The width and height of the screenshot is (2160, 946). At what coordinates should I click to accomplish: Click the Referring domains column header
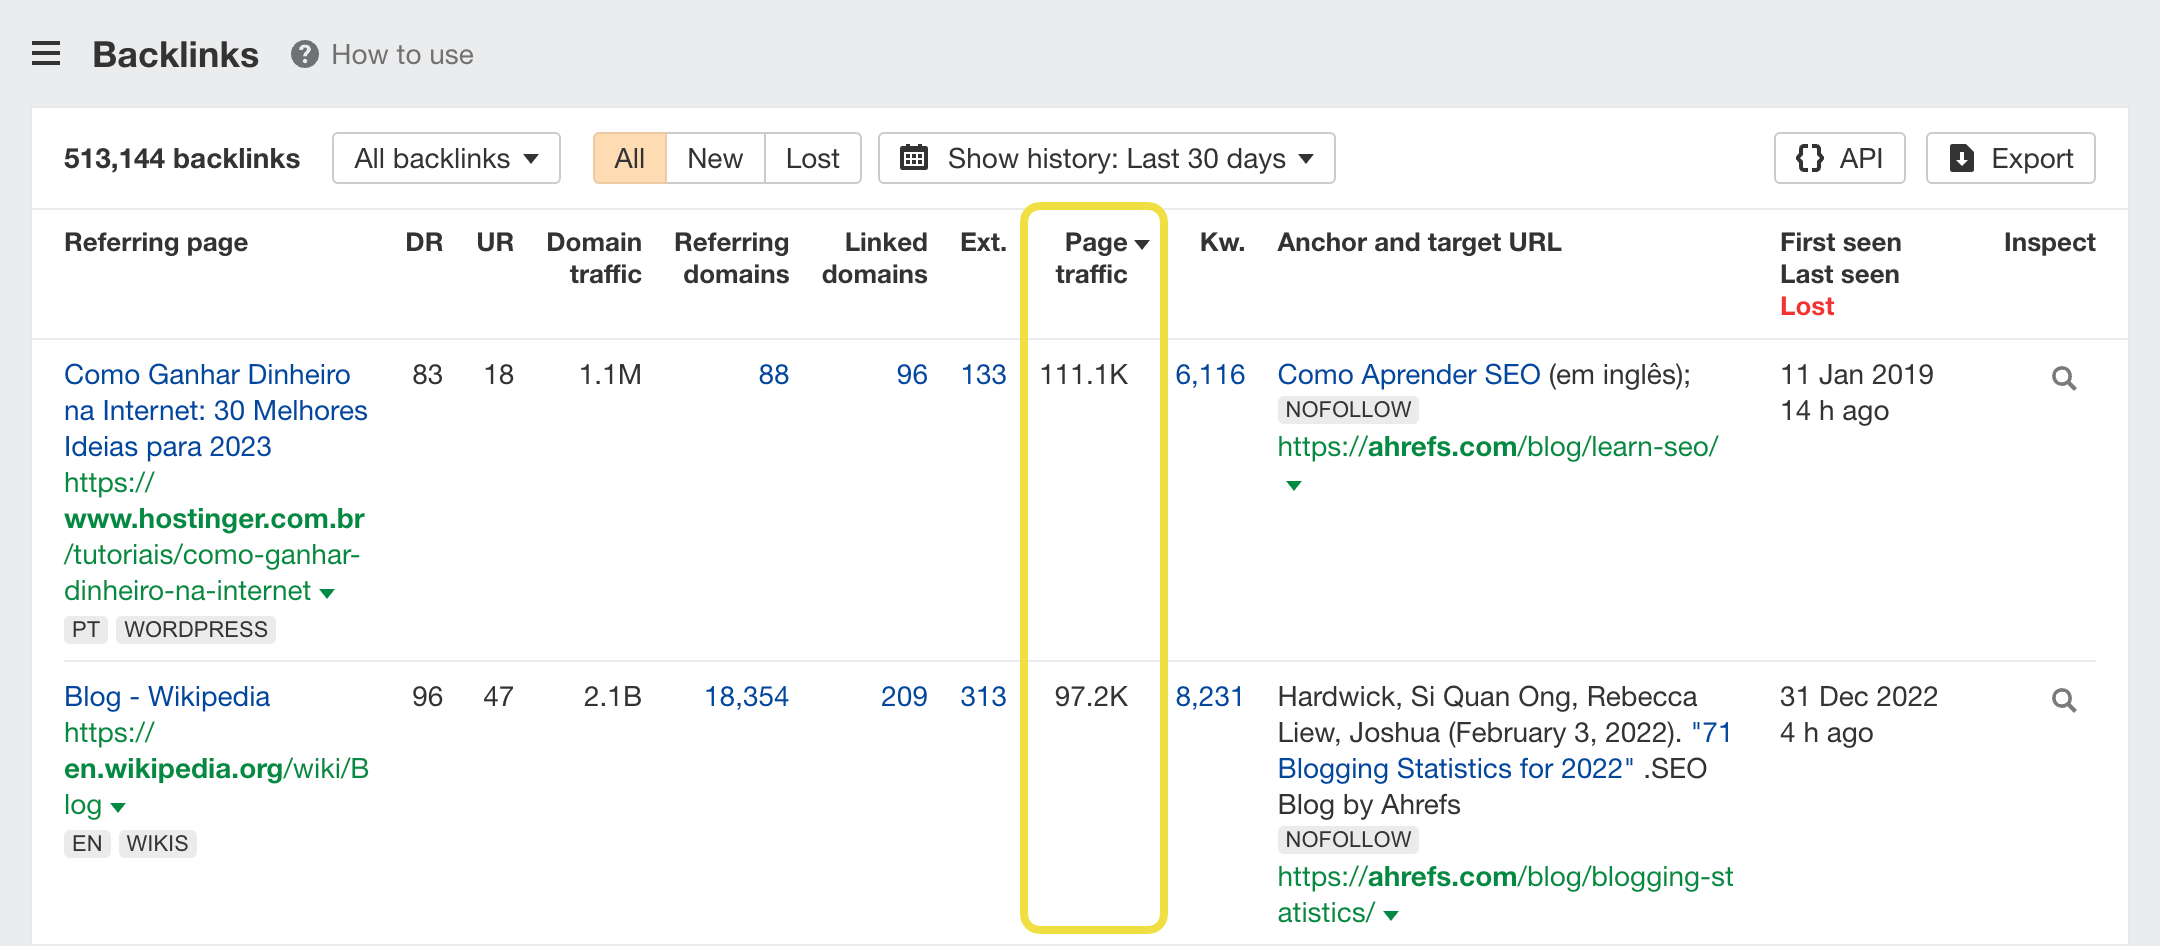[x=732, y=258]
